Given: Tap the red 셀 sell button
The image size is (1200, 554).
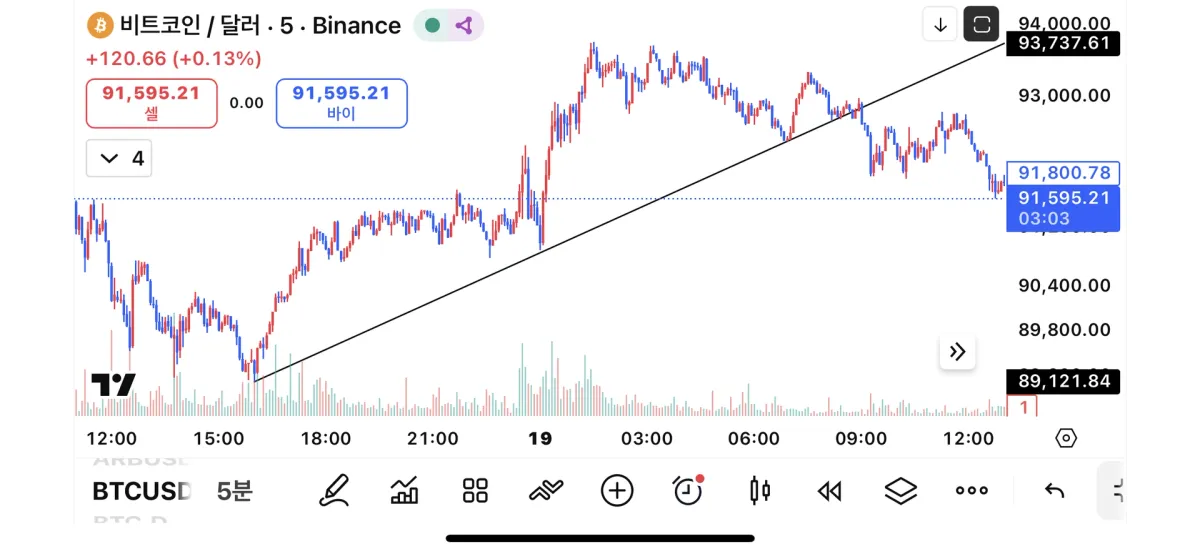Looking at the screenshot, I should (151, 103).
